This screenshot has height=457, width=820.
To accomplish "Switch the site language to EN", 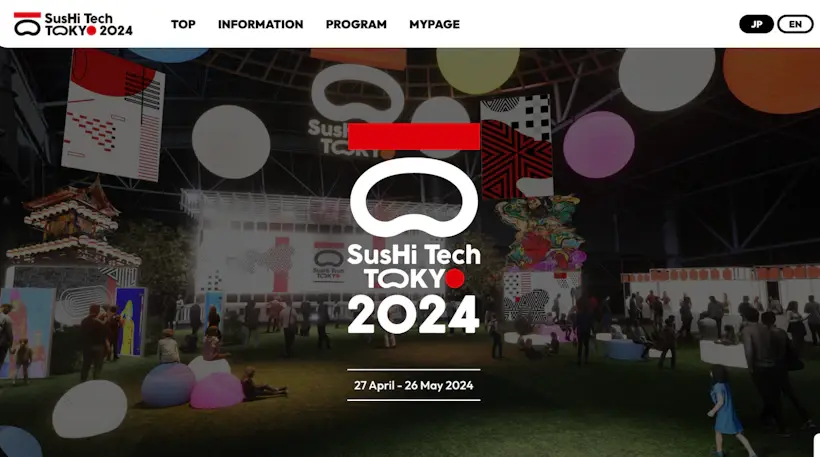I will click(795, 24).
